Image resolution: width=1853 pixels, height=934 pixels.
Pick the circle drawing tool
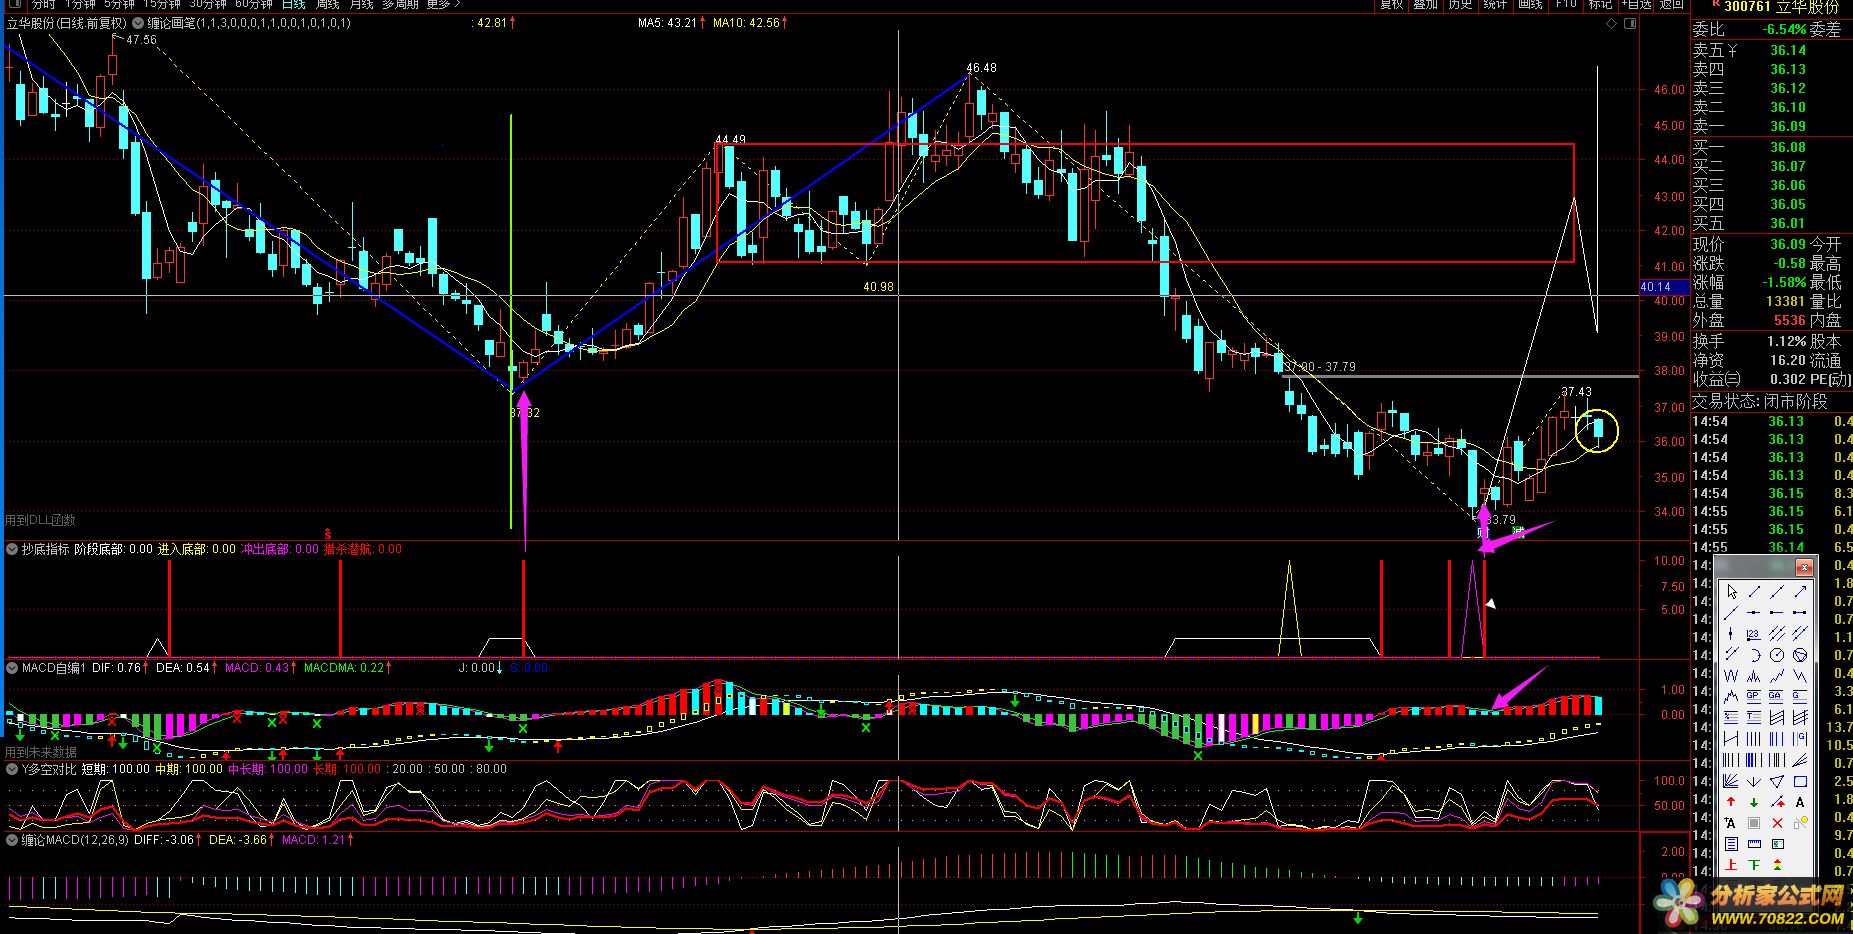click(x=1777, y=655)
